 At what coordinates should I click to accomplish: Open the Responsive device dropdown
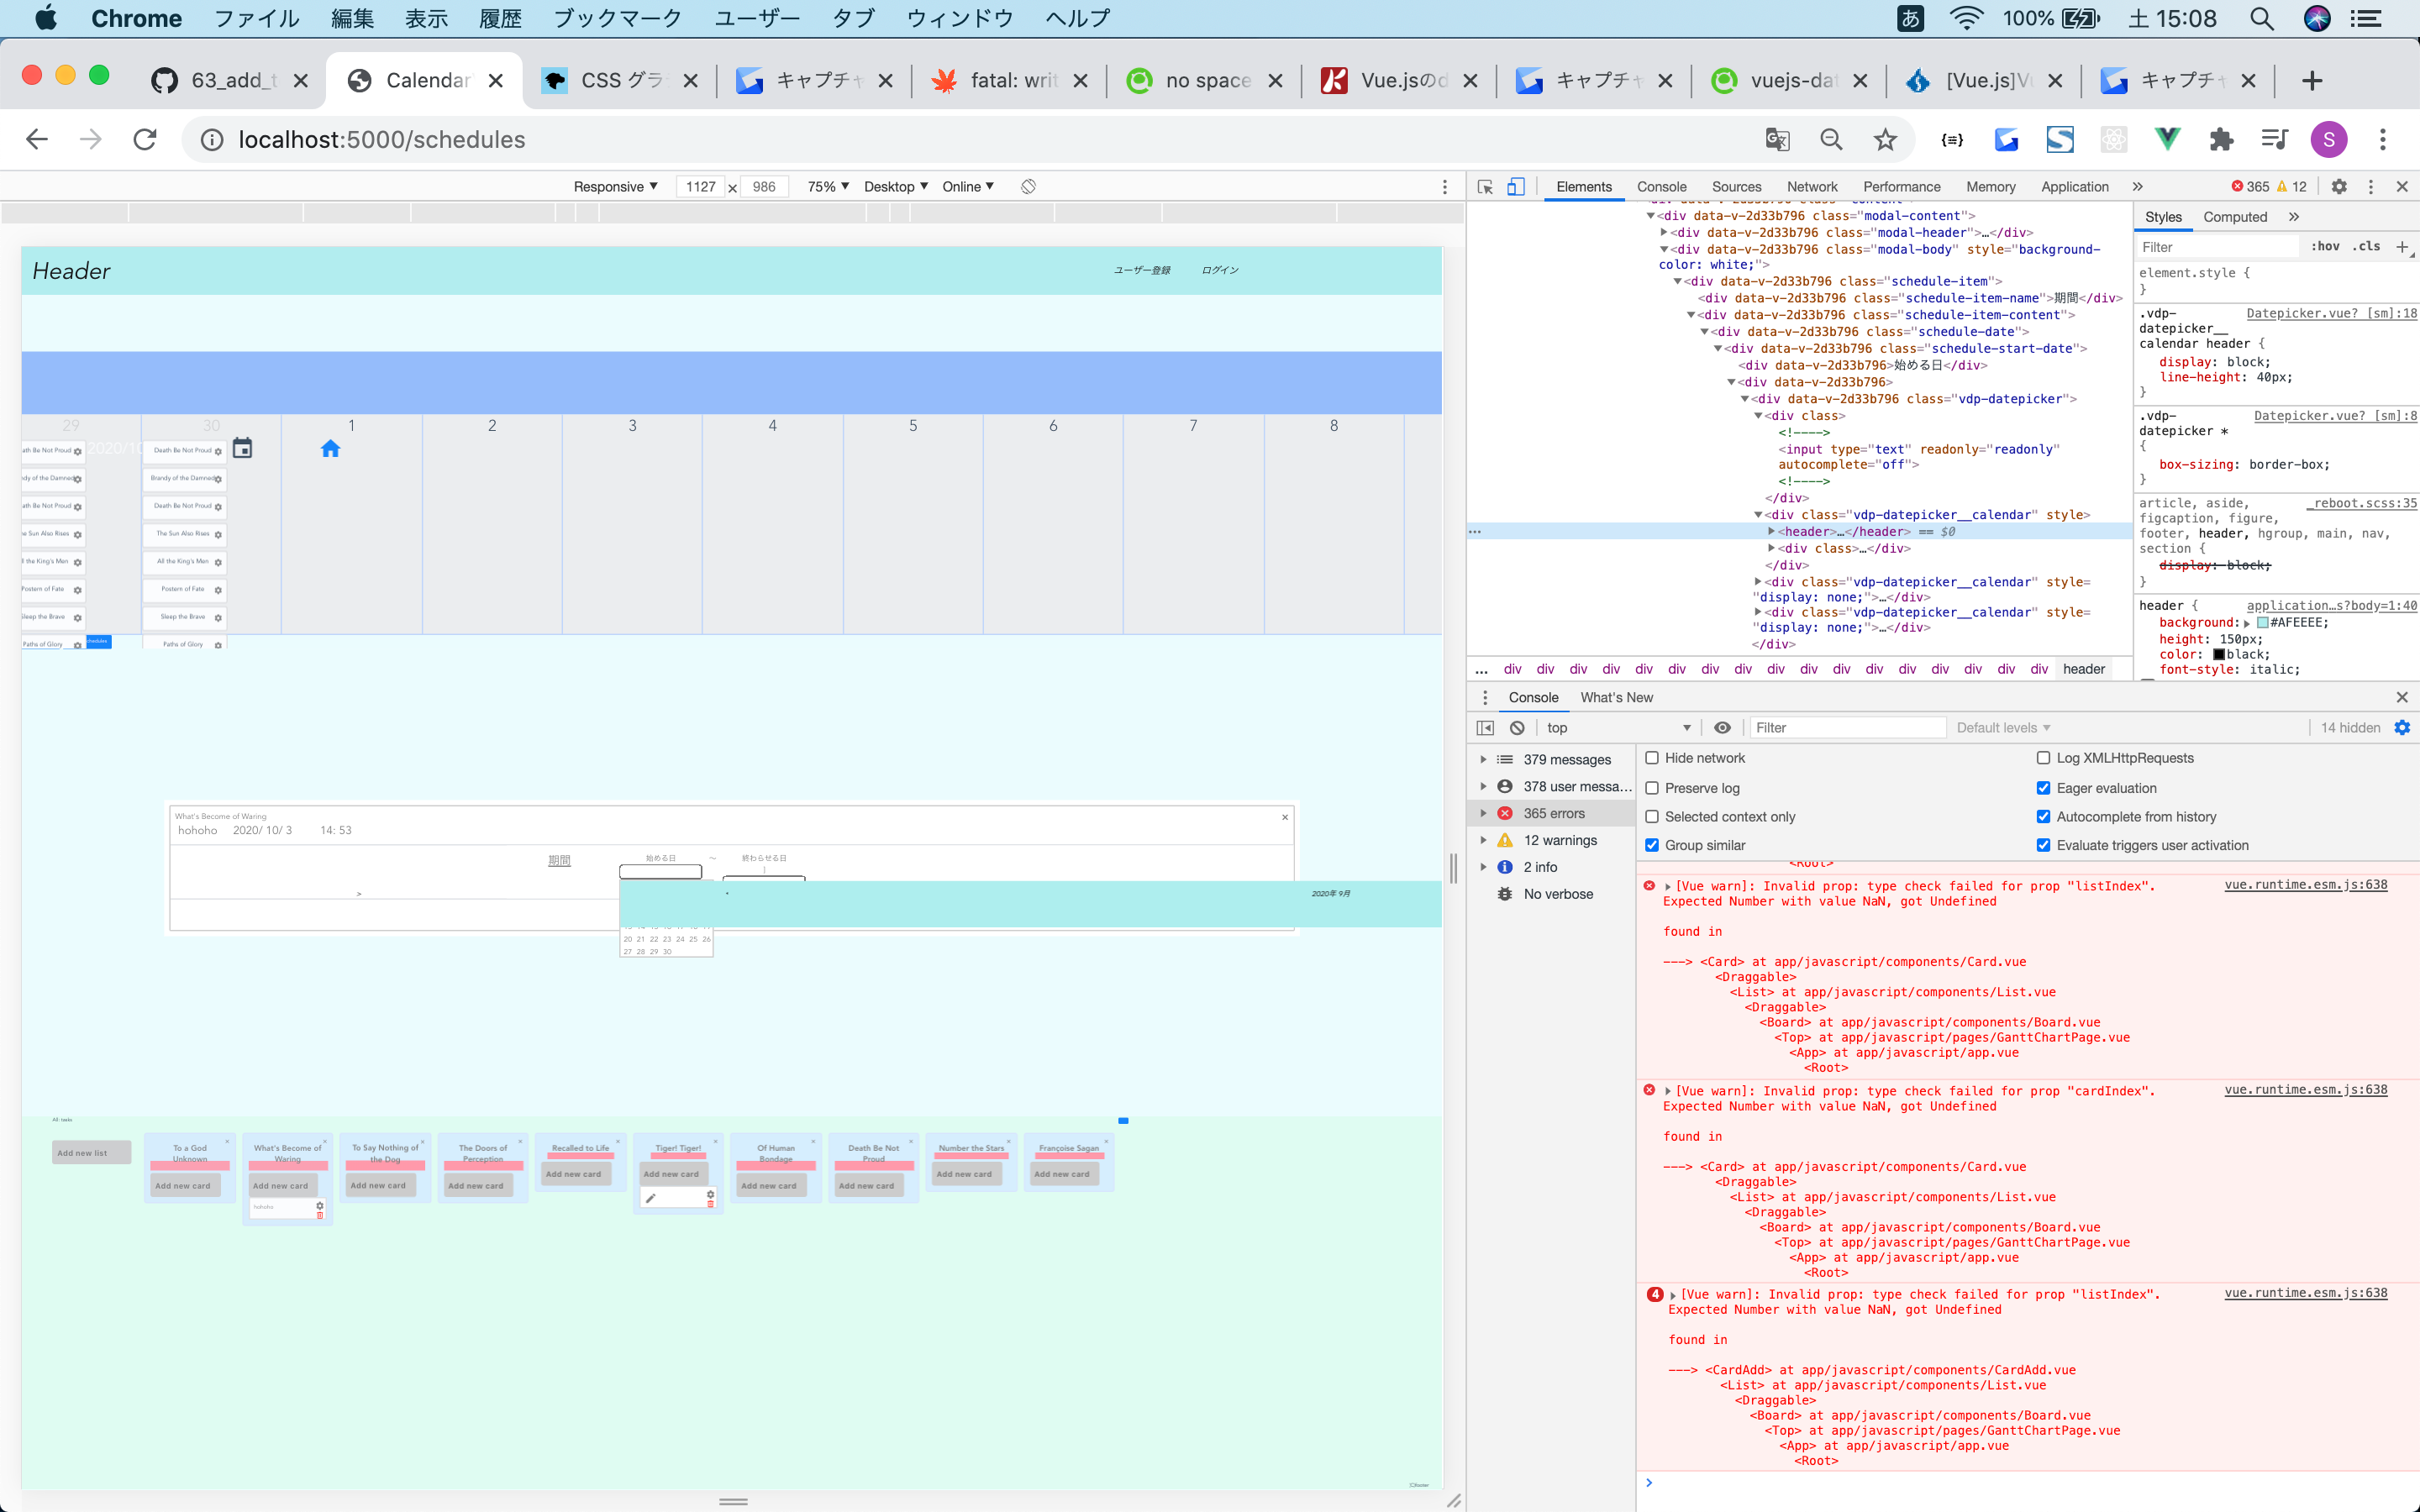pyautogui.click(x=615, y=186)
